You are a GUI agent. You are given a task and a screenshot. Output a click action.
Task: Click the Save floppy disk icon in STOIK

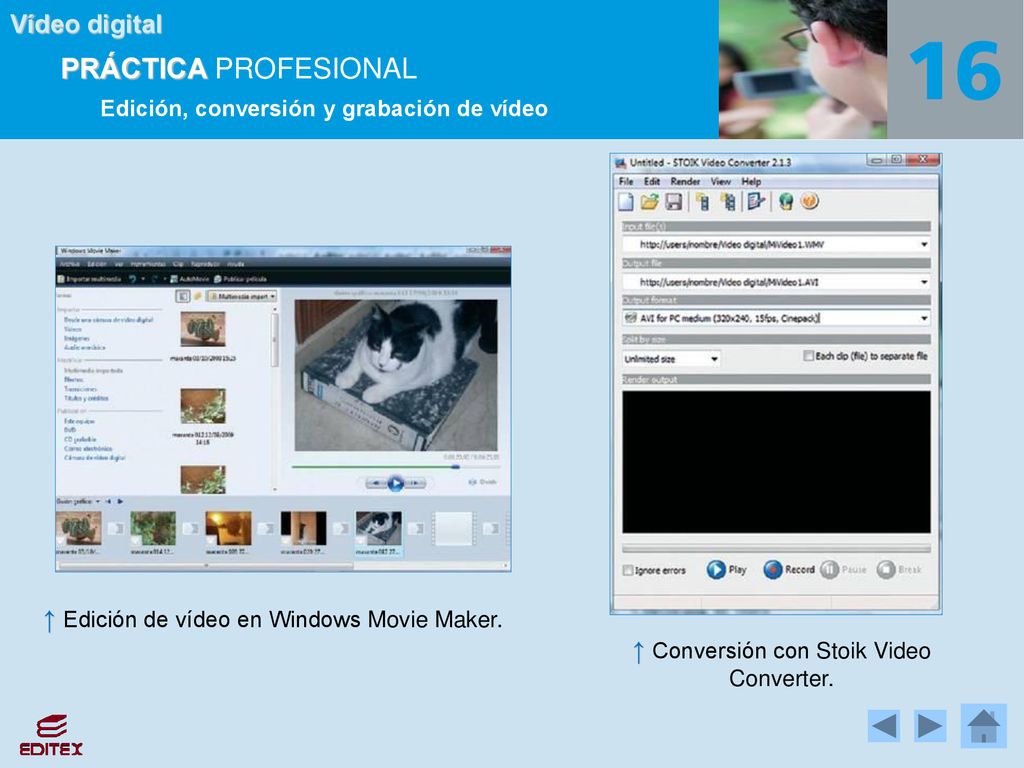click(673, 202)
